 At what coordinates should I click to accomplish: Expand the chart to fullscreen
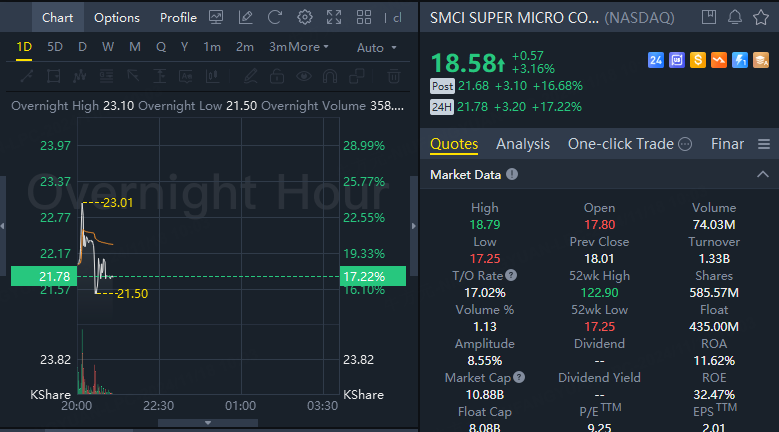tap(335, 17)
